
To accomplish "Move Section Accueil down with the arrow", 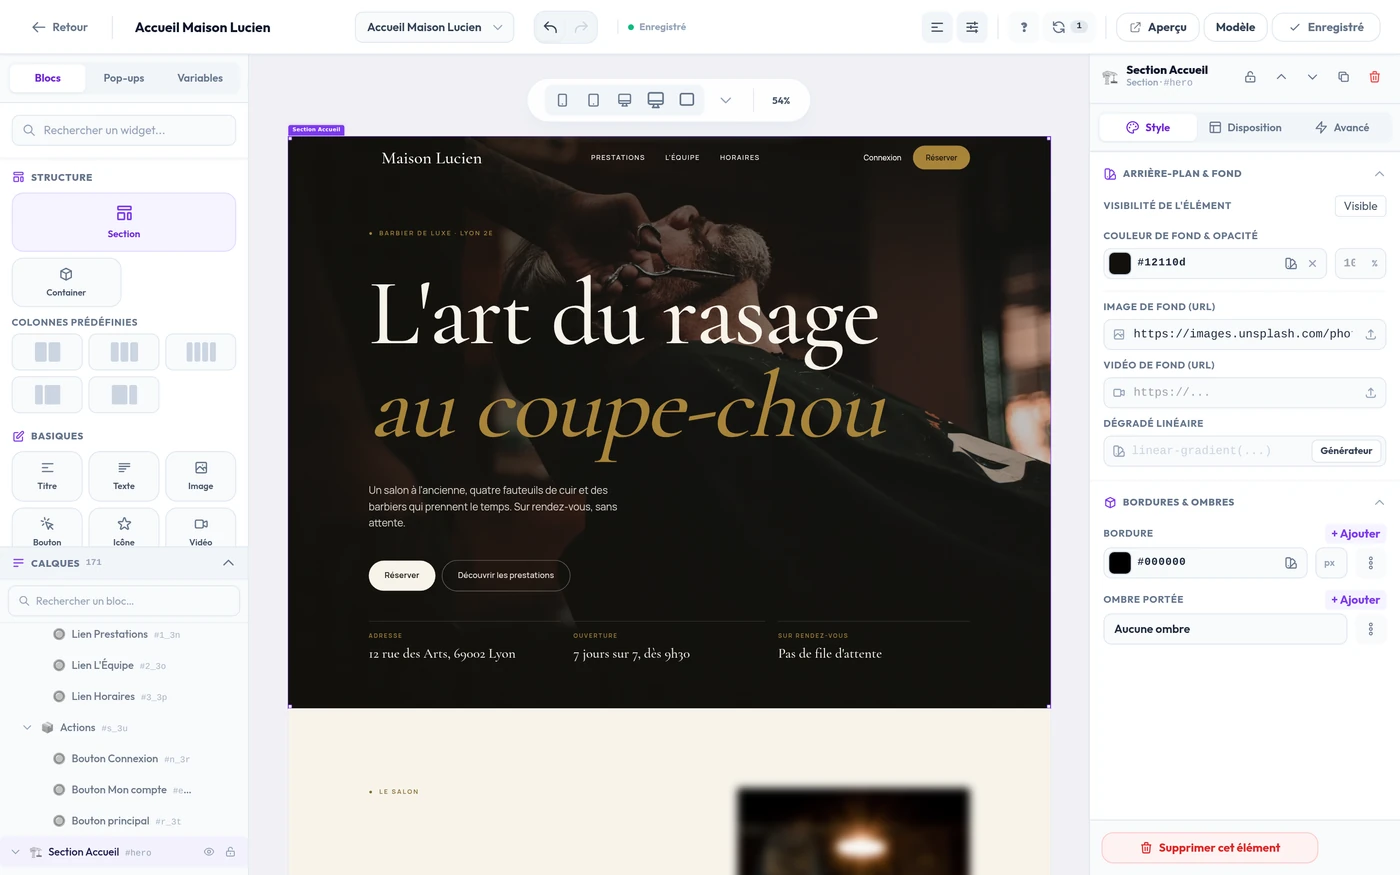I will pos(1312,77).
